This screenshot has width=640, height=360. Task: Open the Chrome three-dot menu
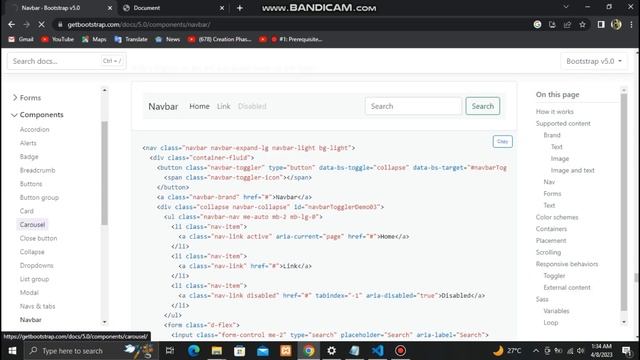point(631,24)
